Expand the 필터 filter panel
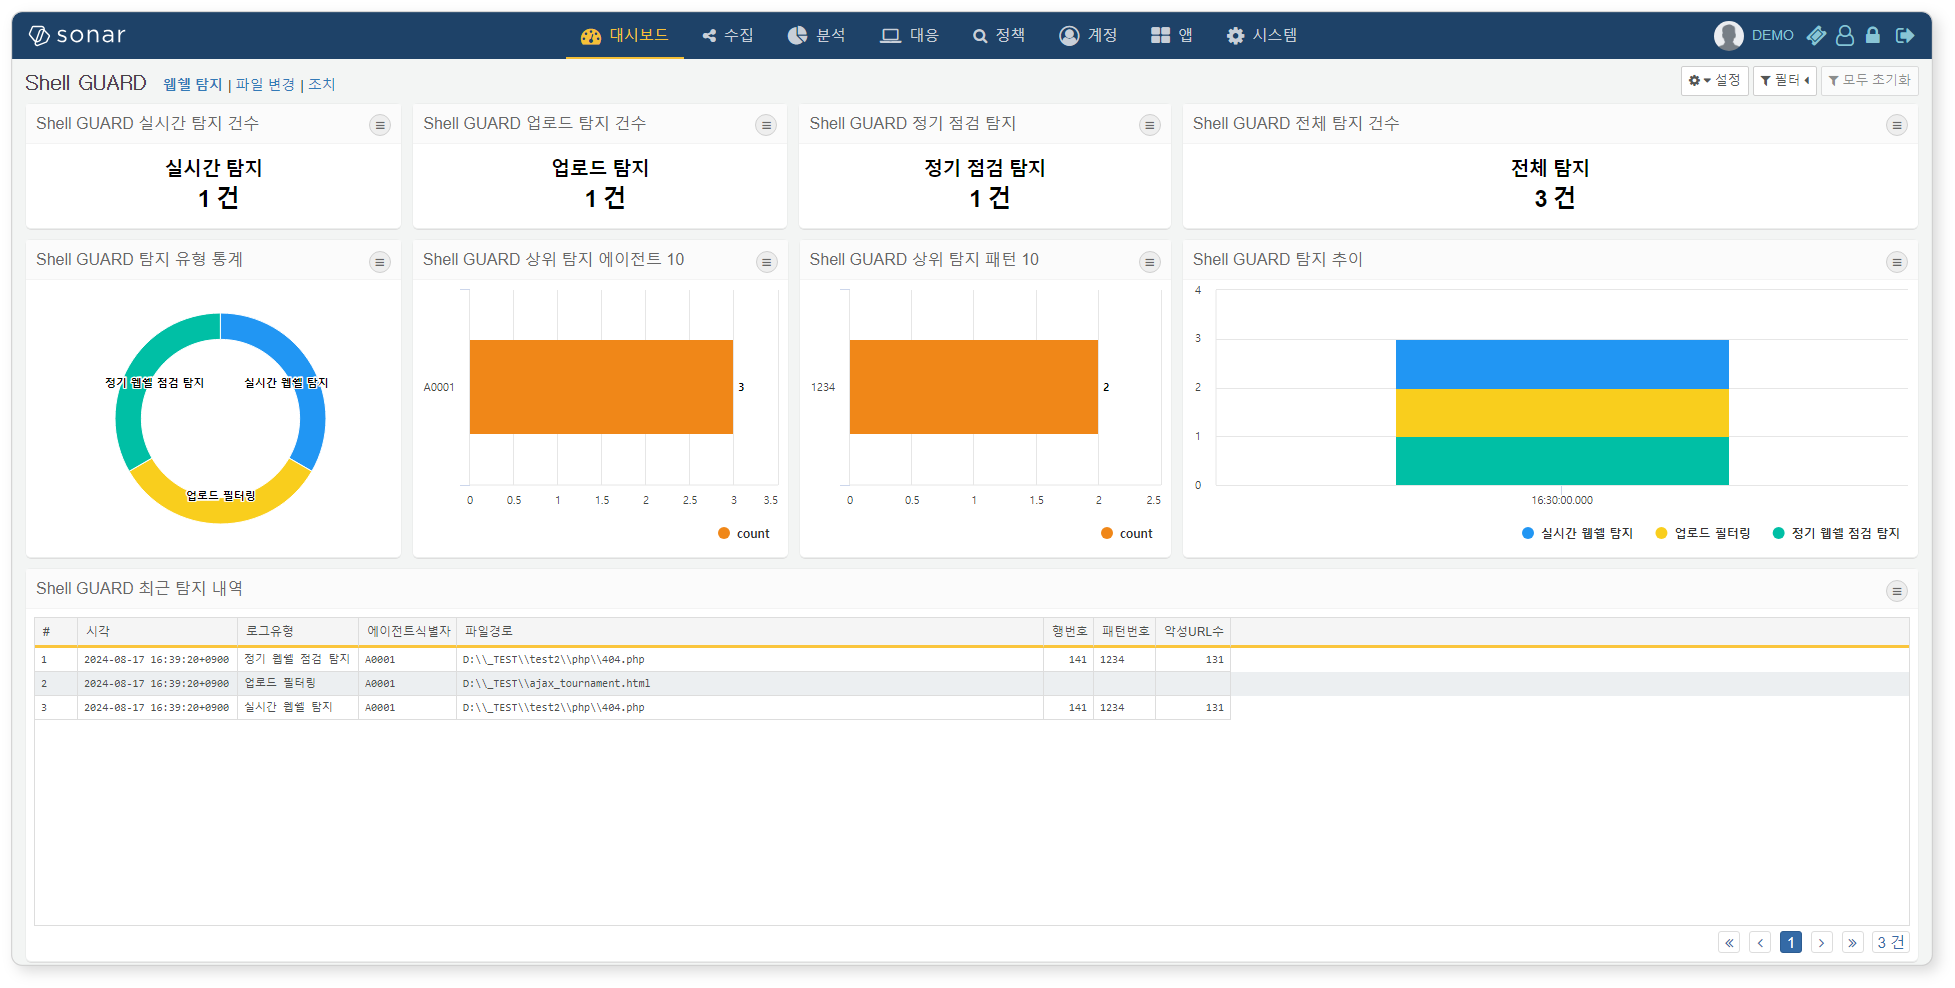 point(1784,80)
